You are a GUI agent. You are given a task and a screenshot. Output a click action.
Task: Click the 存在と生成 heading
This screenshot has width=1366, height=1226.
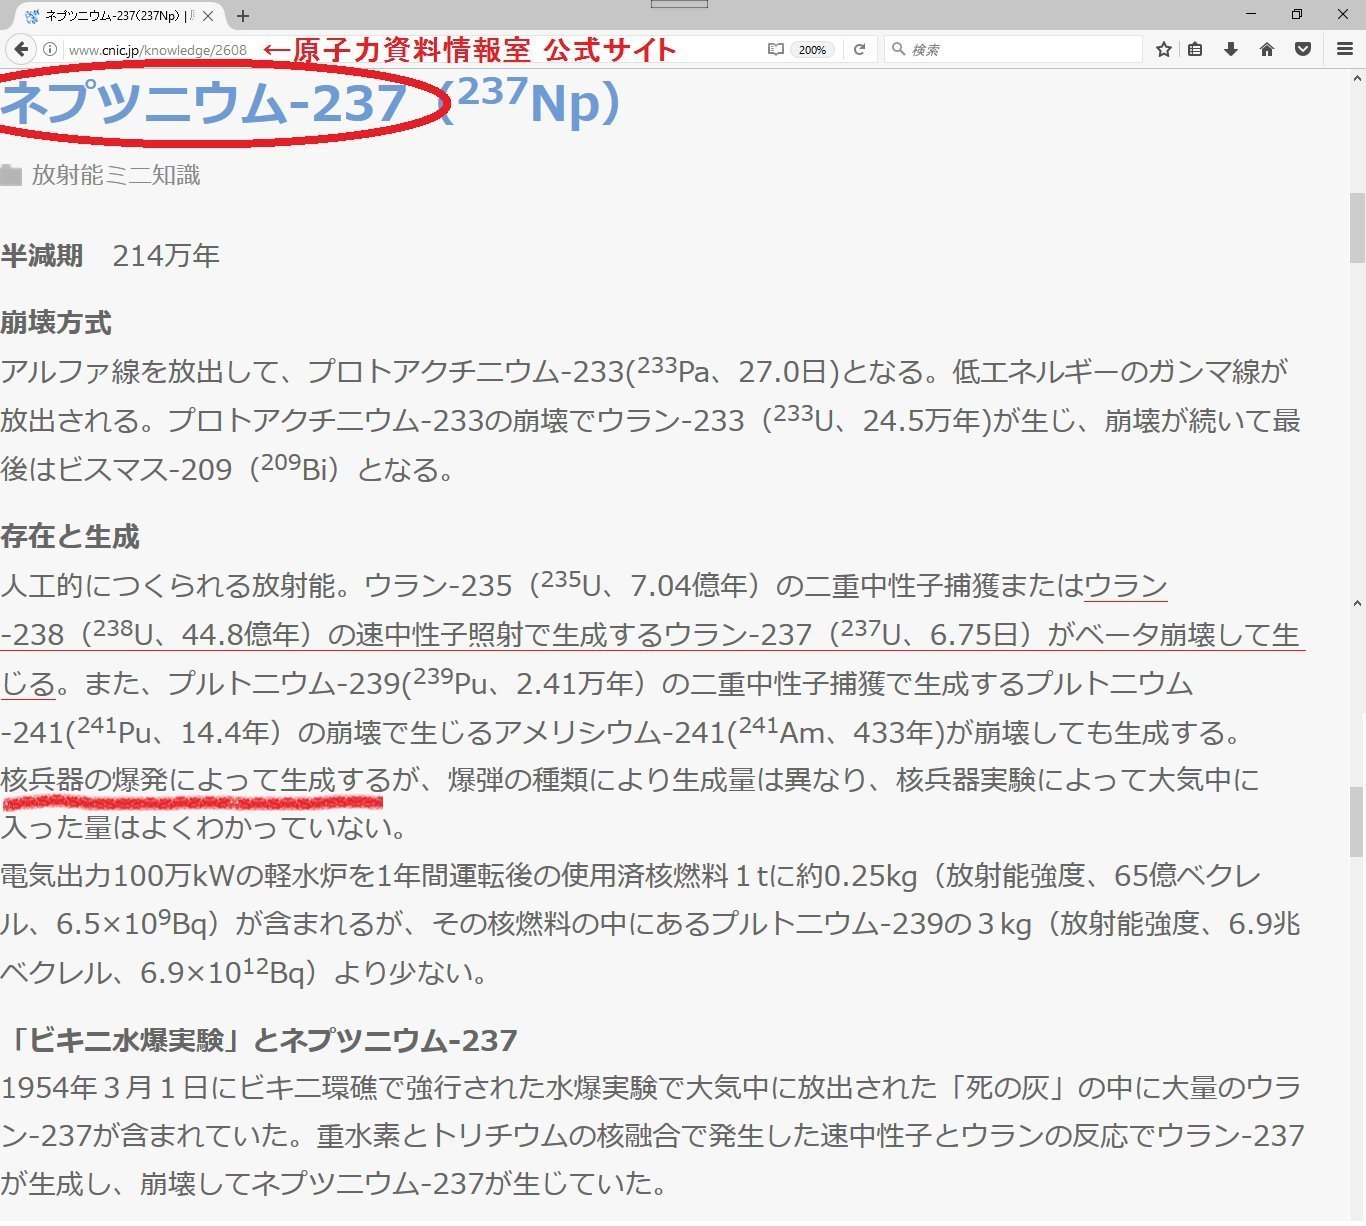pyautogui.click(x=70, y=537)
